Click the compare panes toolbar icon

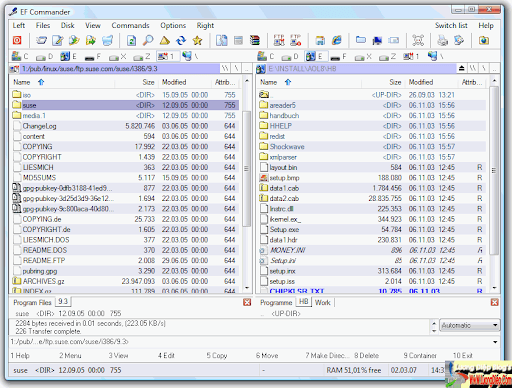(x=222, y=40)
